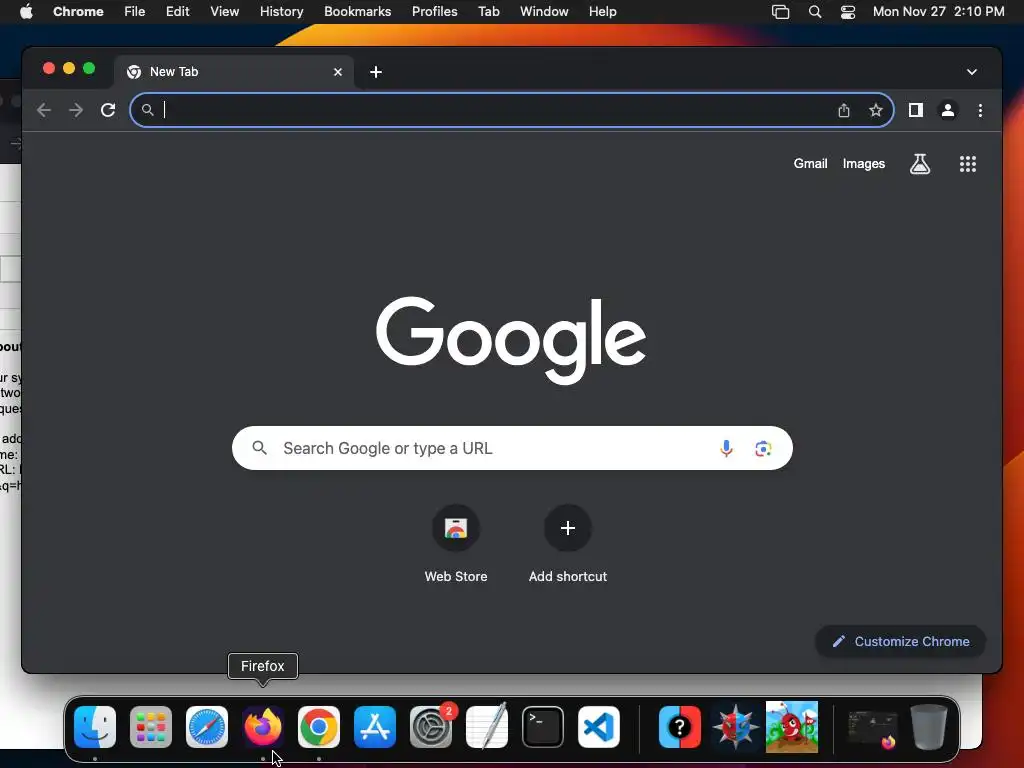The width and height of the screenshot is (1024, 768).
Task: Open the View menu
Action: point(225,12)
